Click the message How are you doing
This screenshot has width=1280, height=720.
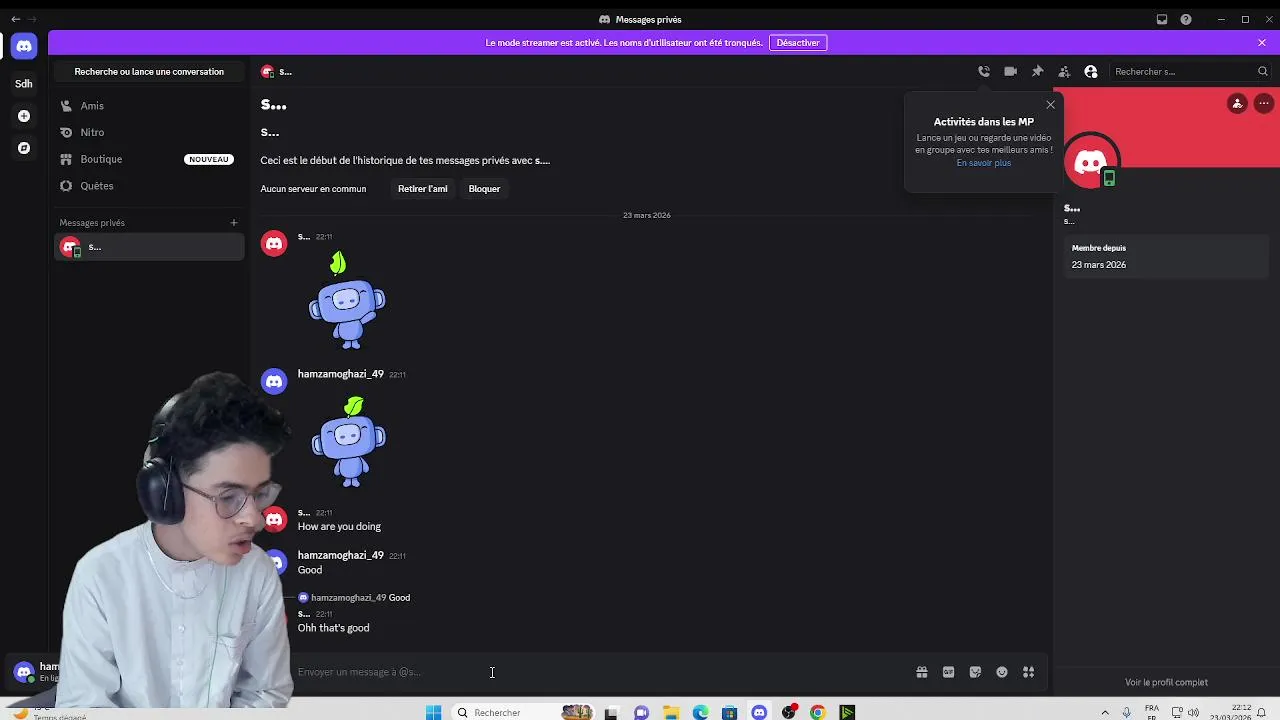[339, 527]
